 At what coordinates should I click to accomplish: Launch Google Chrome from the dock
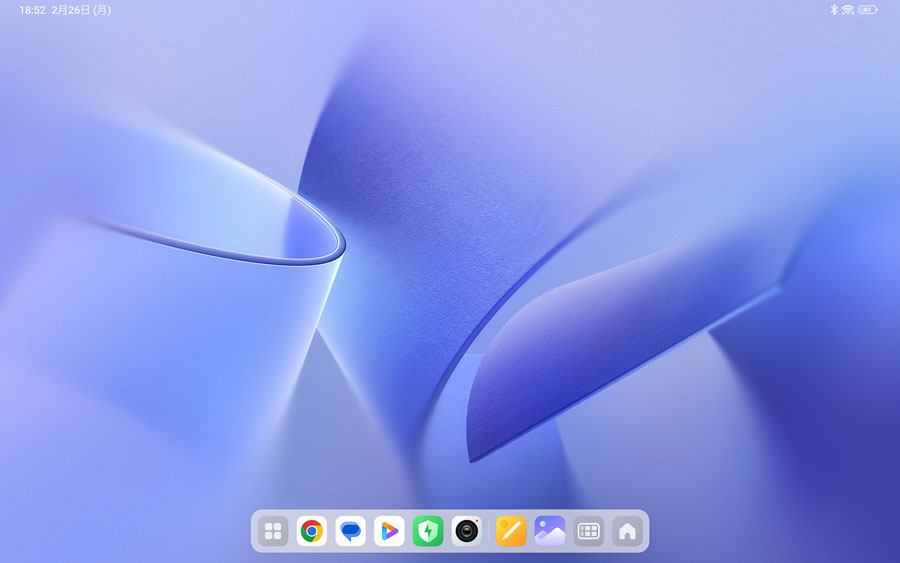point(312,531)
